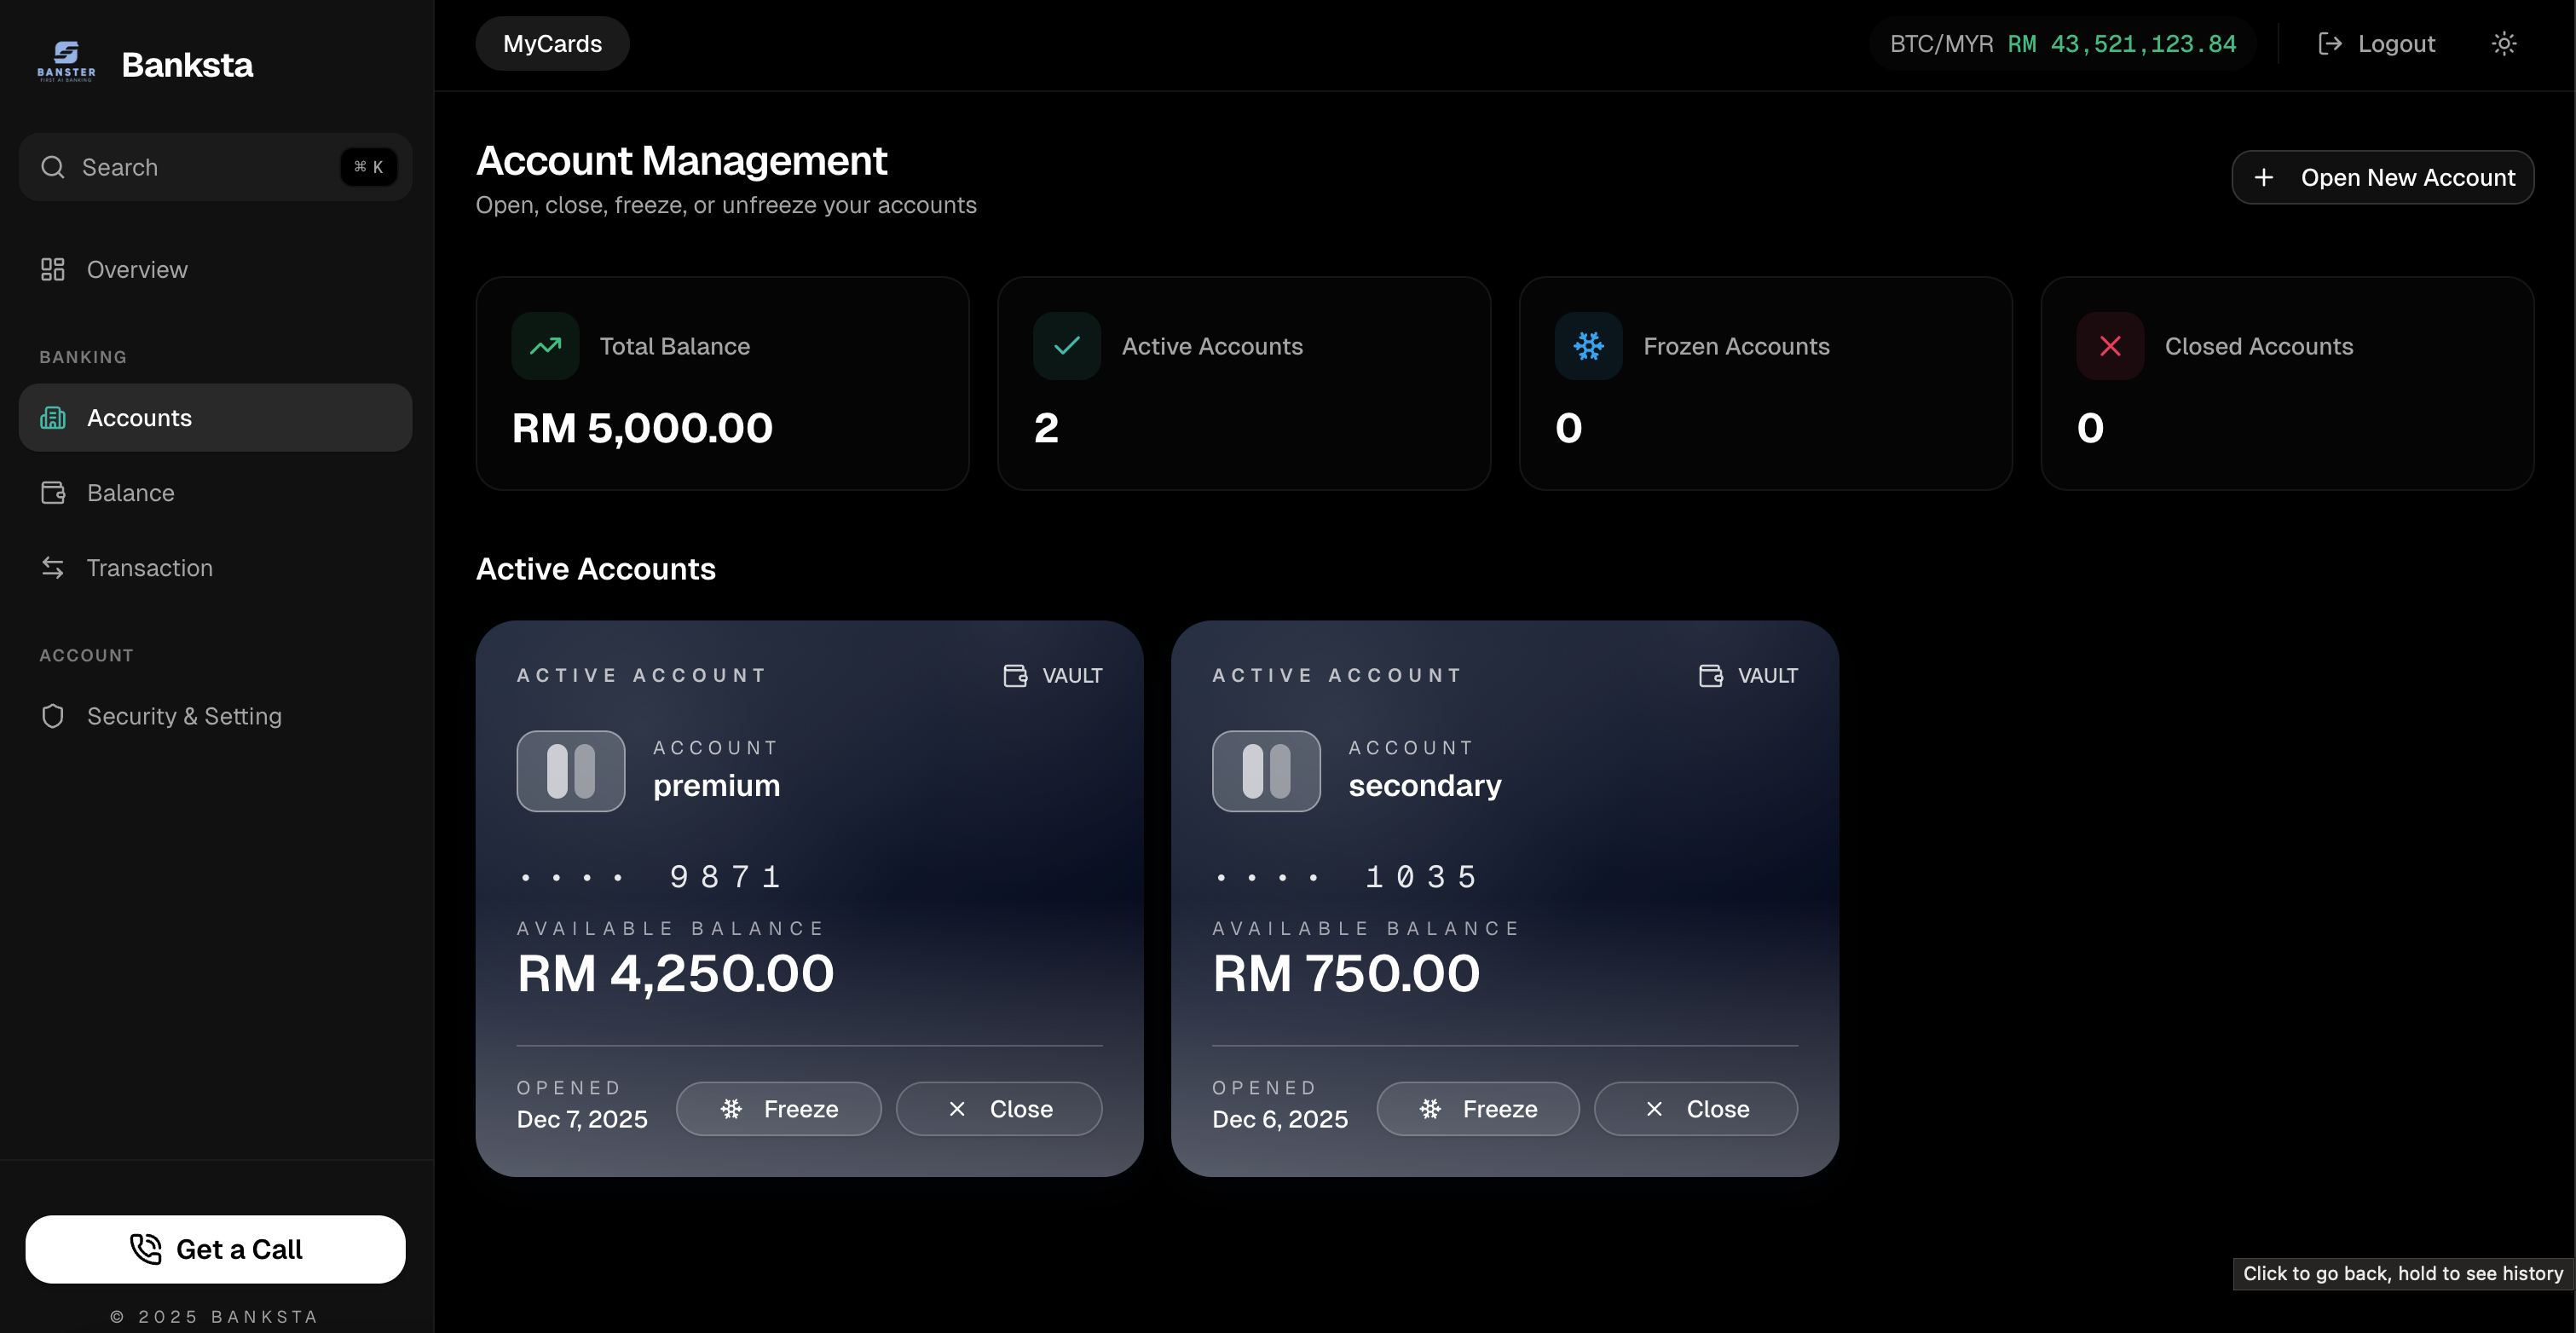Image resolution: width=2576 pixels, height=1333 pixels.
Task: Open the Overview sidebar page
Action: click(x=136, y=270)
